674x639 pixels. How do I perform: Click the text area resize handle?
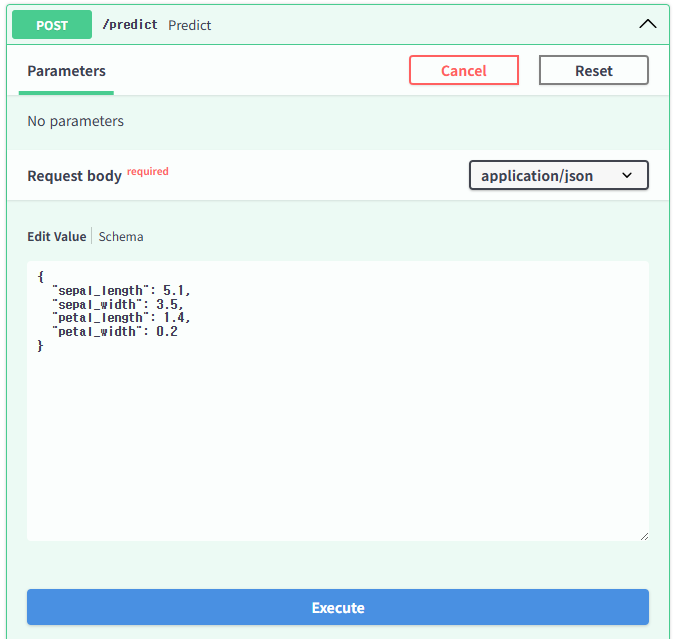click(643, 535)
